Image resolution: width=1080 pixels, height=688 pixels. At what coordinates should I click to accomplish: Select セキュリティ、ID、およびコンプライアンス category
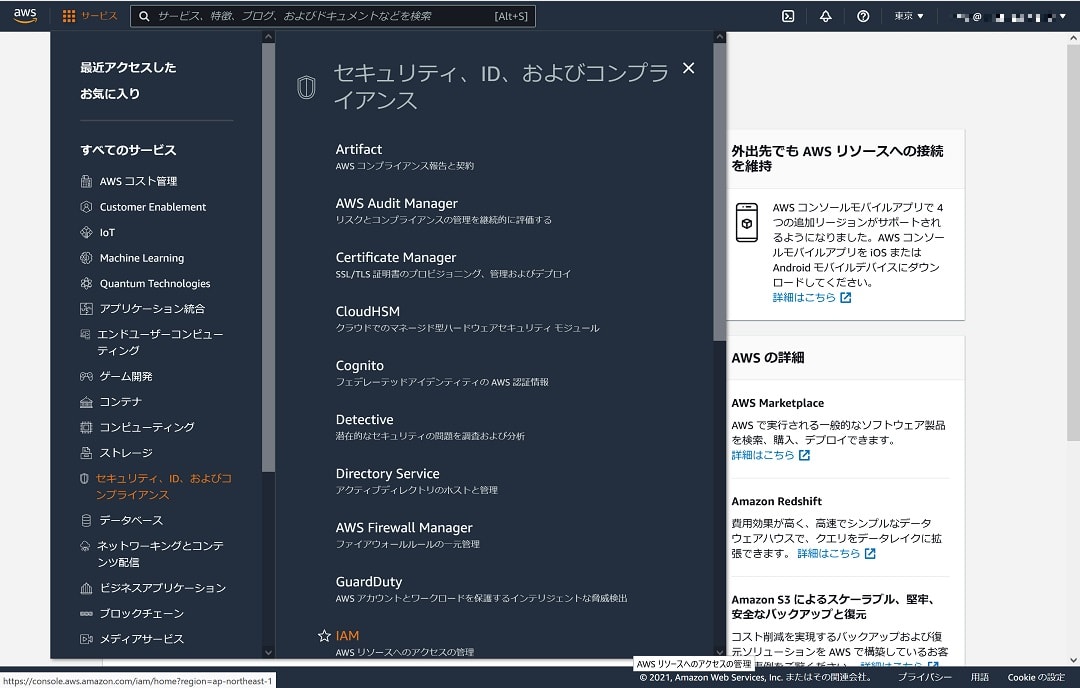tap(164, 486)
